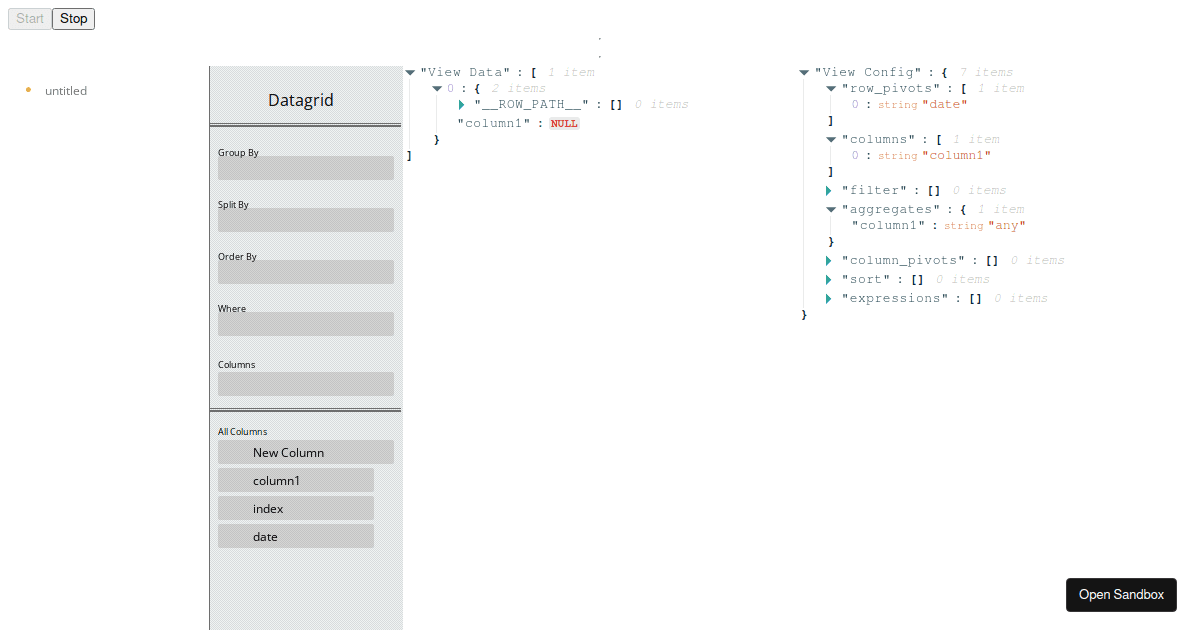Screen dimensions: 1200x630
Task: Click the Where filter field
Action: pyautogui.click(x=305, y=323)
